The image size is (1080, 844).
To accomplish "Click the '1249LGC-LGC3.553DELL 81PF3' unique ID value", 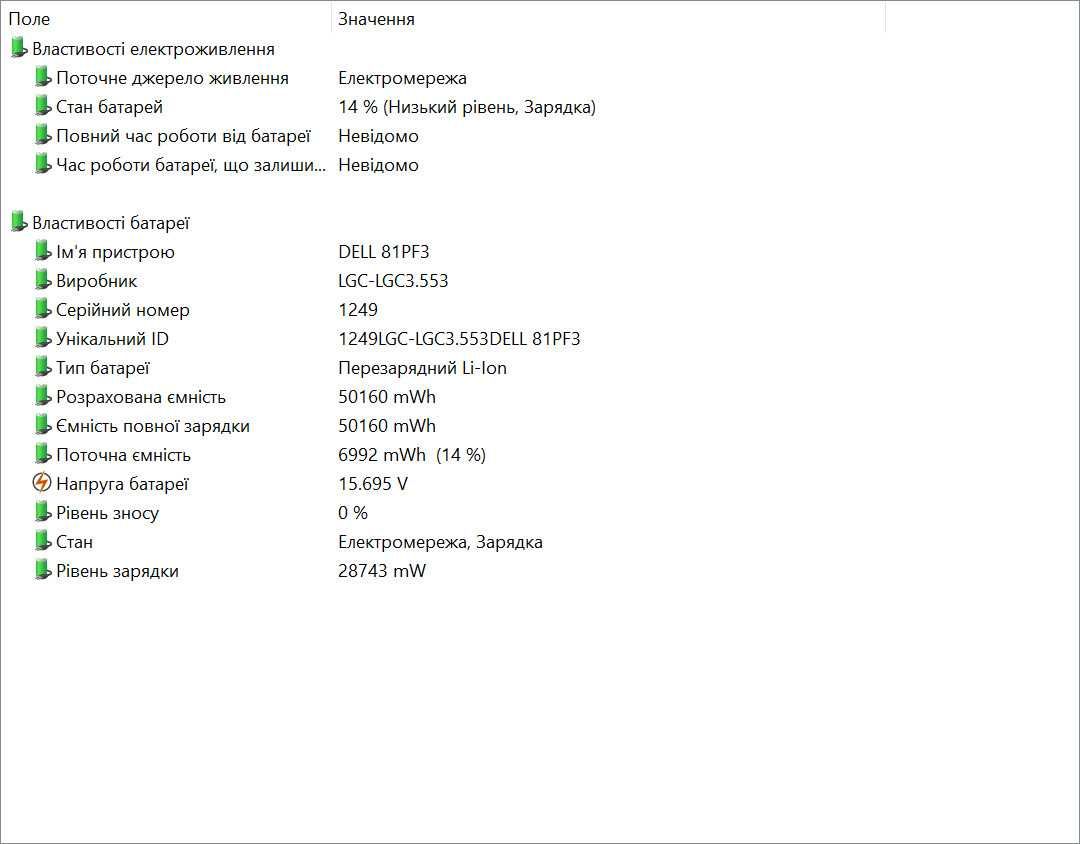I will (x=459, y=338).
